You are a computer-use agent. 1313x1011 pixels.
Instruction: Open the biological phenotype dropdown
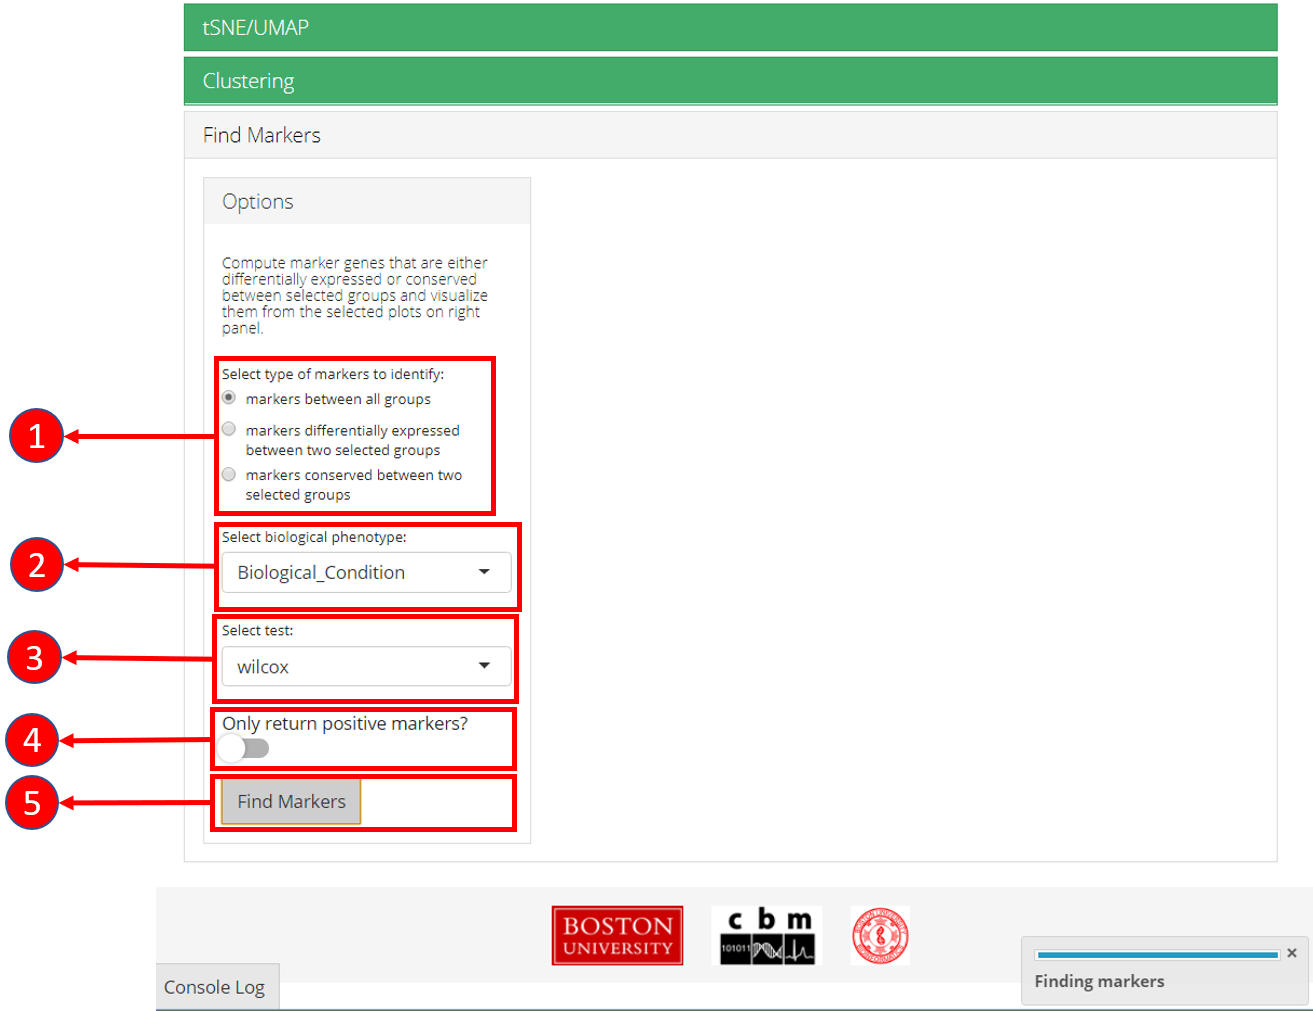(x=365, y=573)
